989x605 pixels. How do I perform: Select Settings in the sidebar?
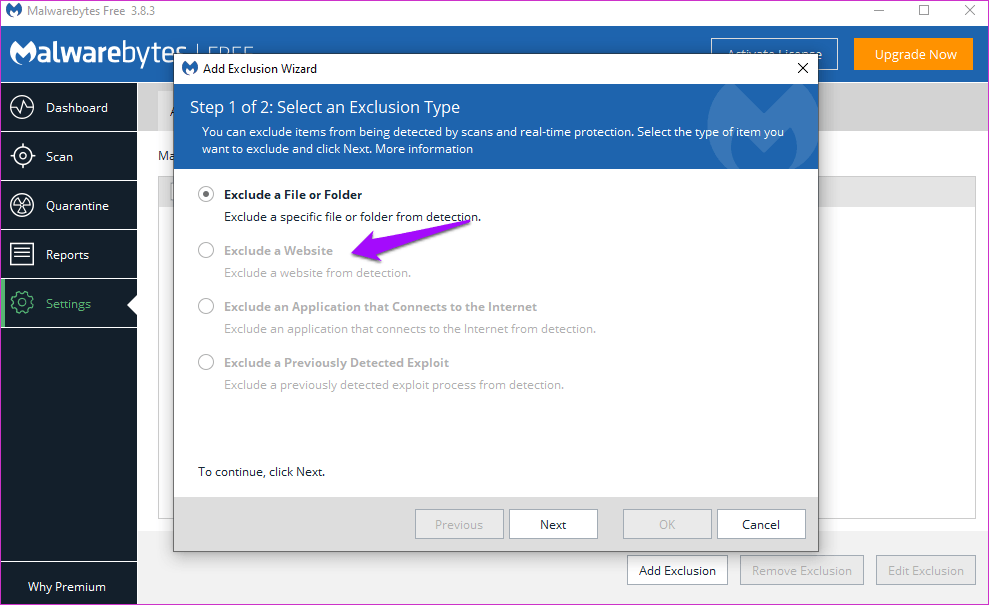coord(69,303)
